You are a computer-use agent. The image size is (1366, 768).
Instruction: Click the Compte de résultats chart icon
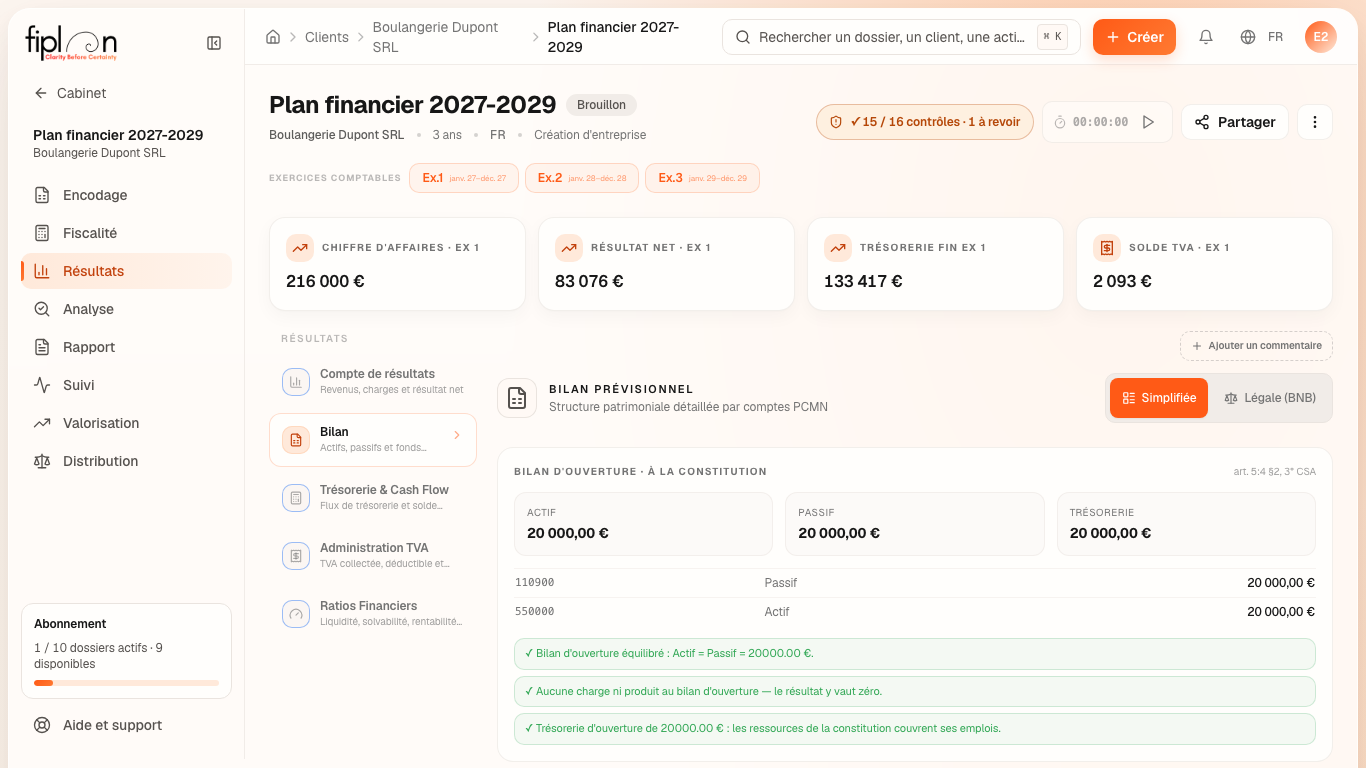296,381
